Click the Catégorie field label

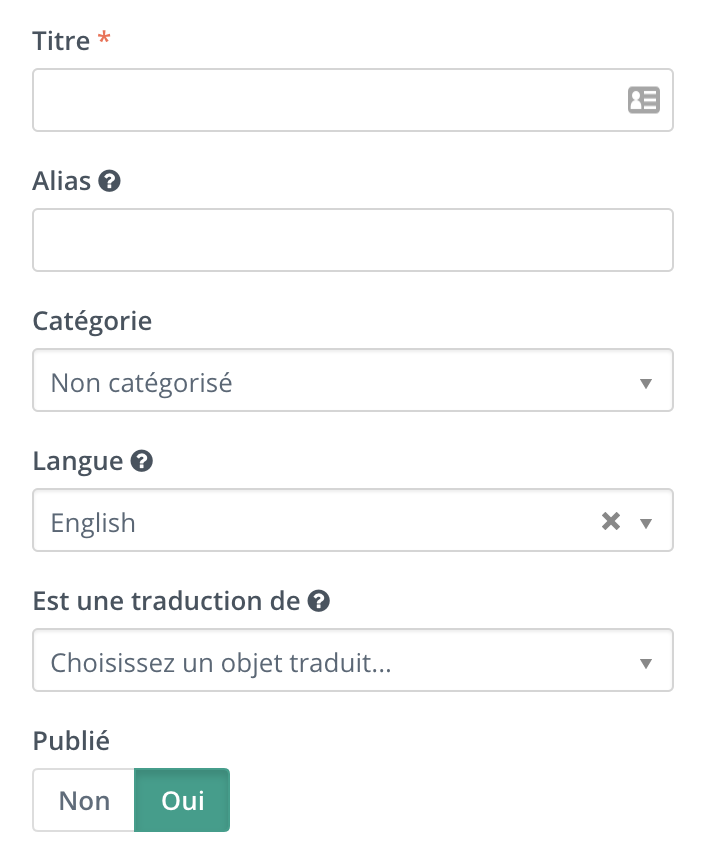[x=92, y=321]
